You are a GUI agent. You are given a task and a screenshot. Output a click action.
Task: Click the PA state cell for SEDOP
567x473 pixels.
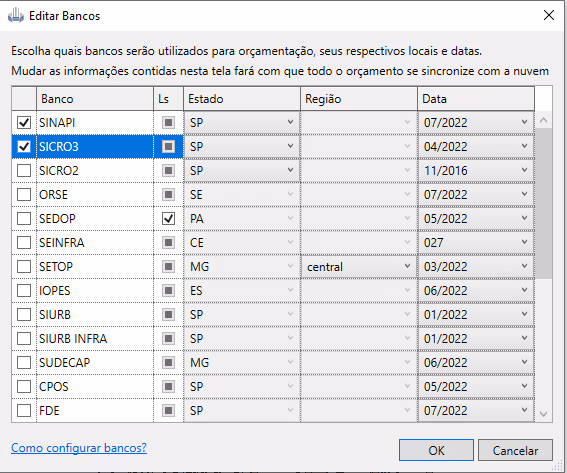coord(242,218)
